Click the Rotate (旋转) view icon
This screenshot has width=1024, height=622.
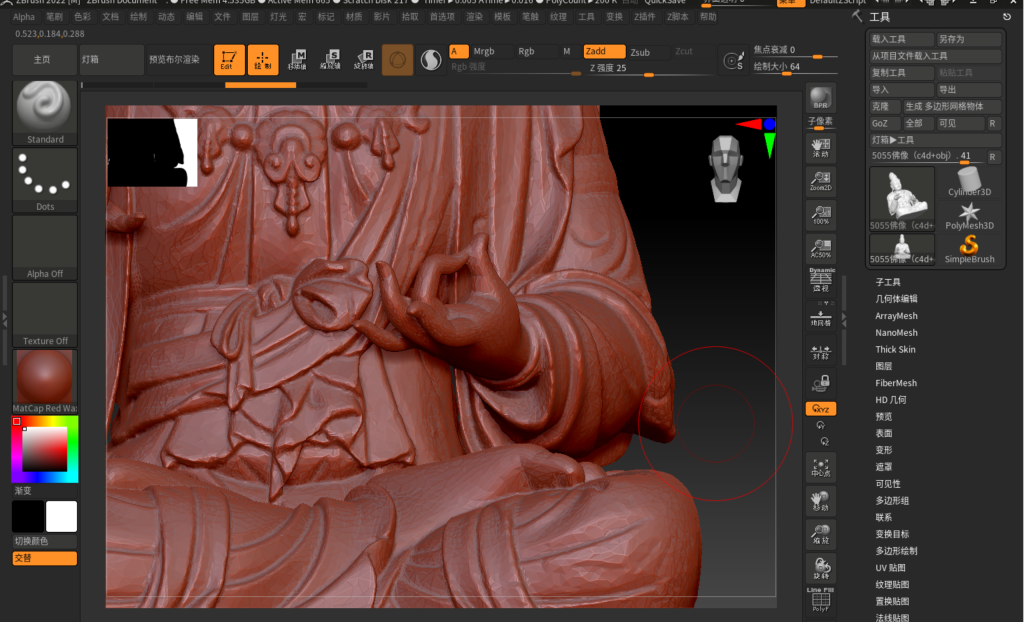point(820,568)
